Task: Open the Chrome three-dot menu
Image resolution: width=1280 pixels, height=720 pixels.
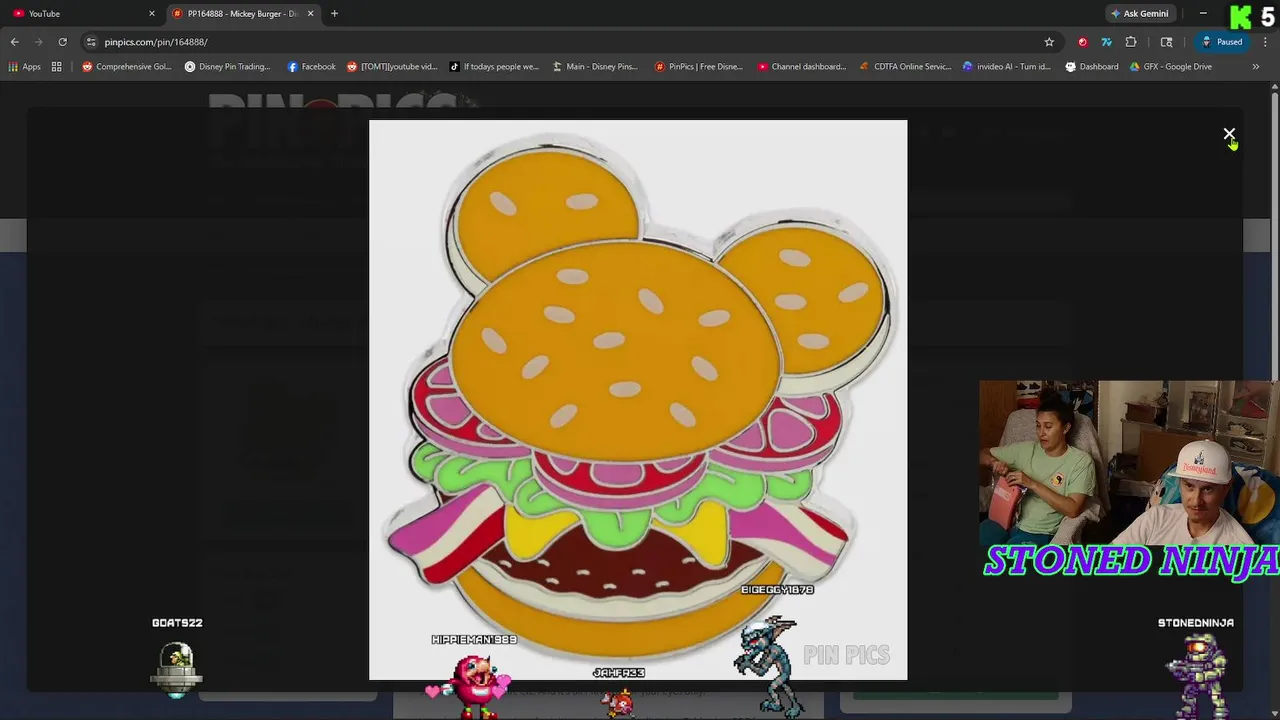Action: click(1265, 42)
